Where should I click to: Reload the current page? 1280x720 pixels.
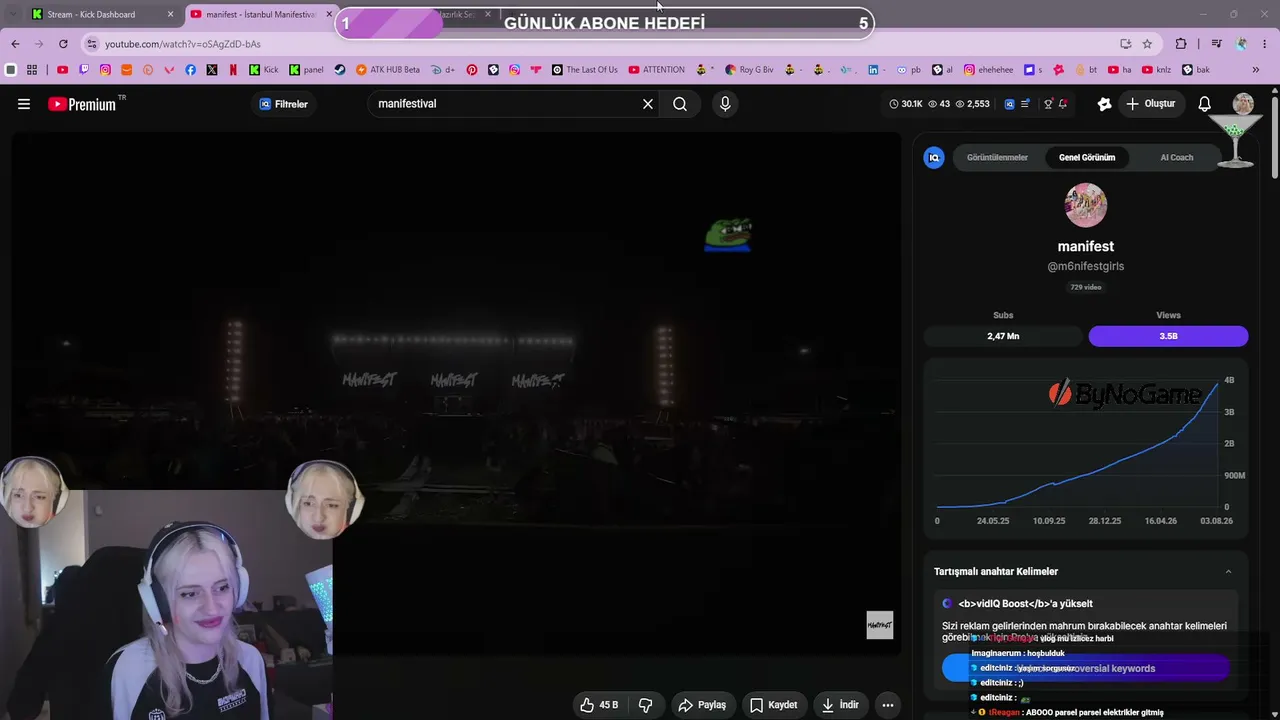(x=63, y=44)
